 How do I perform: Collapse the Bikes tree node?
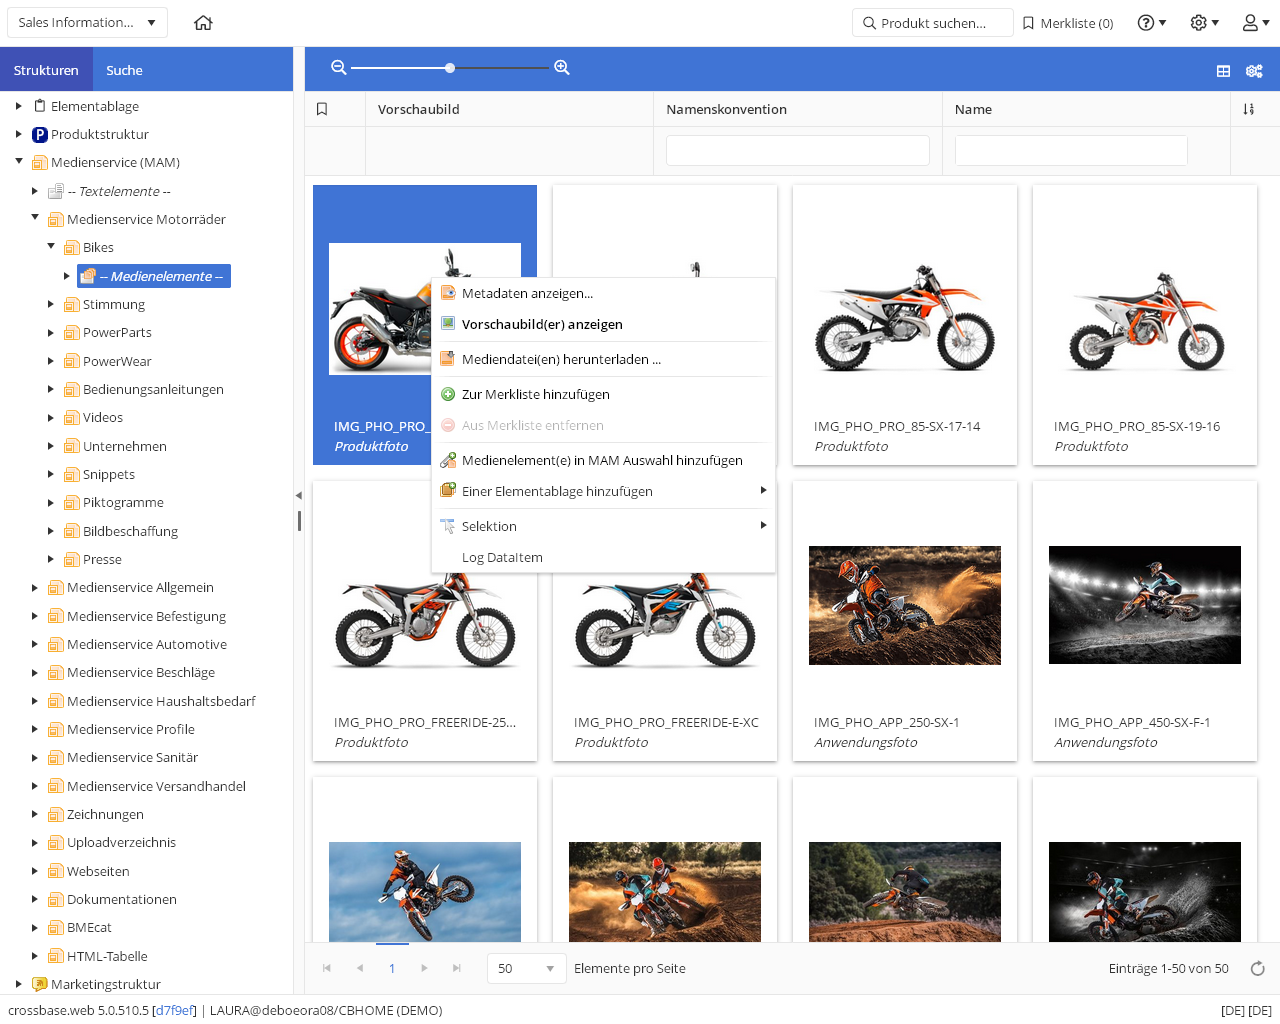(x=51, y=246)
